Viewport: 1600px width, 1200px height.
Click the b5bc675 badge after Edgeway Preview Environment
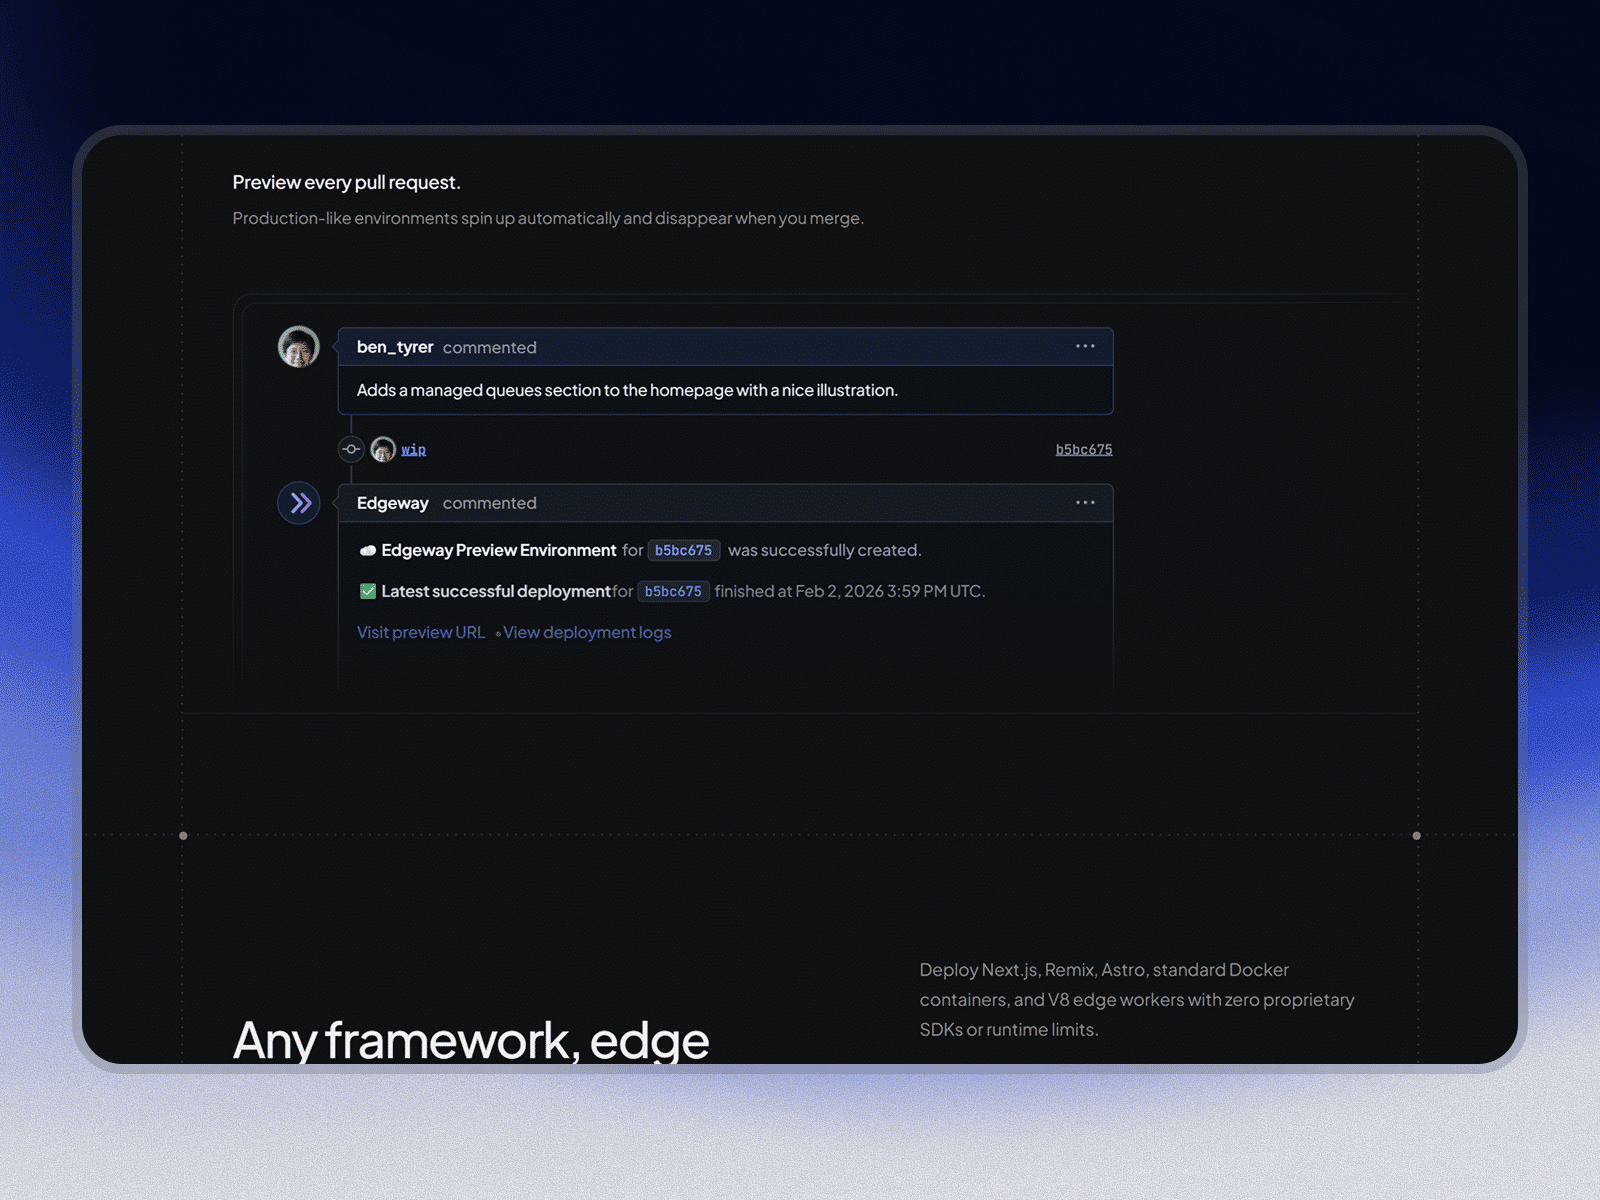tap(684, 550)
